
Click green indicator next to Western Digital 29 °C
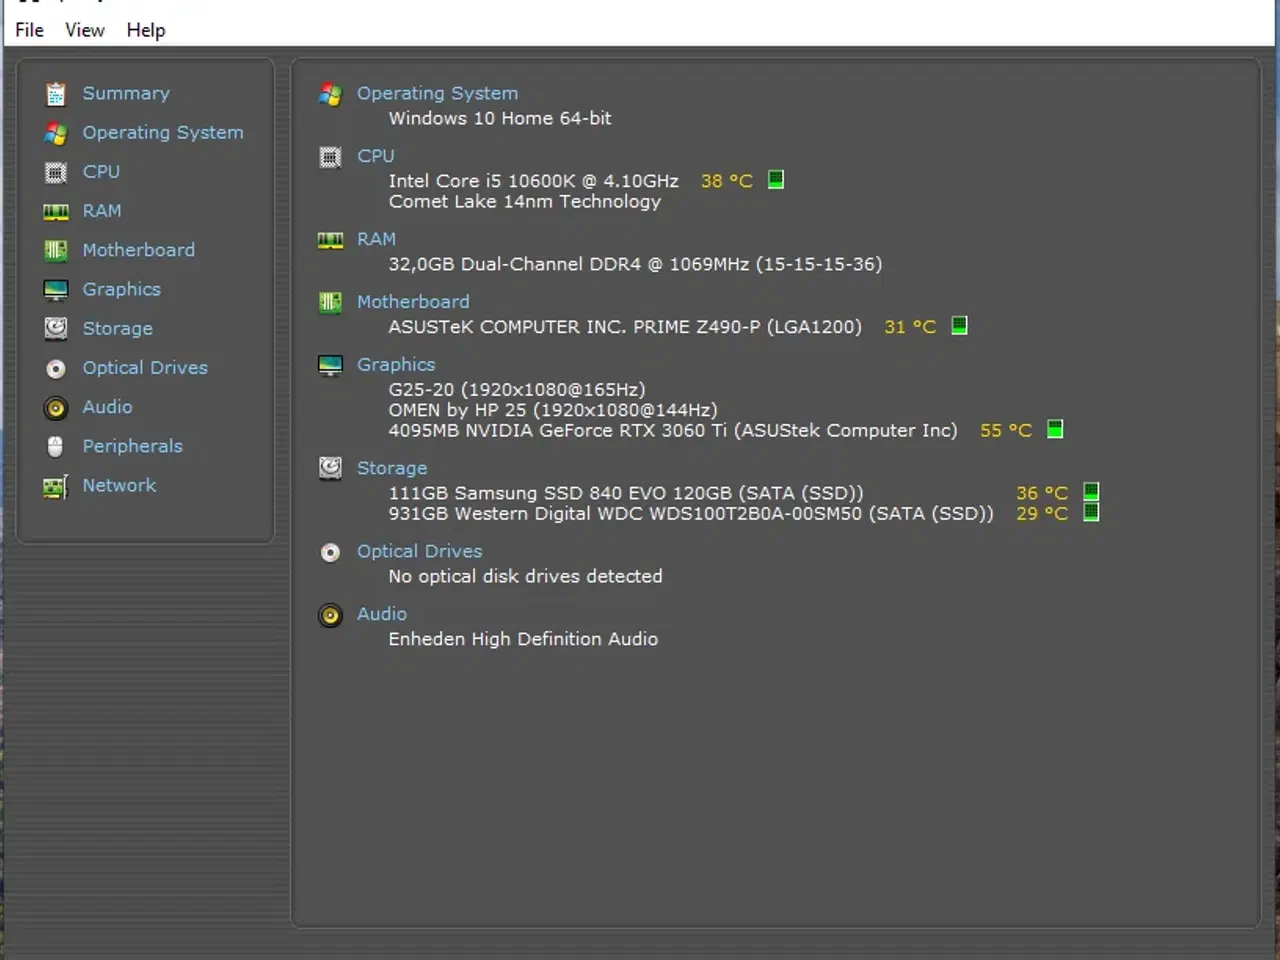click(1091, 513)
